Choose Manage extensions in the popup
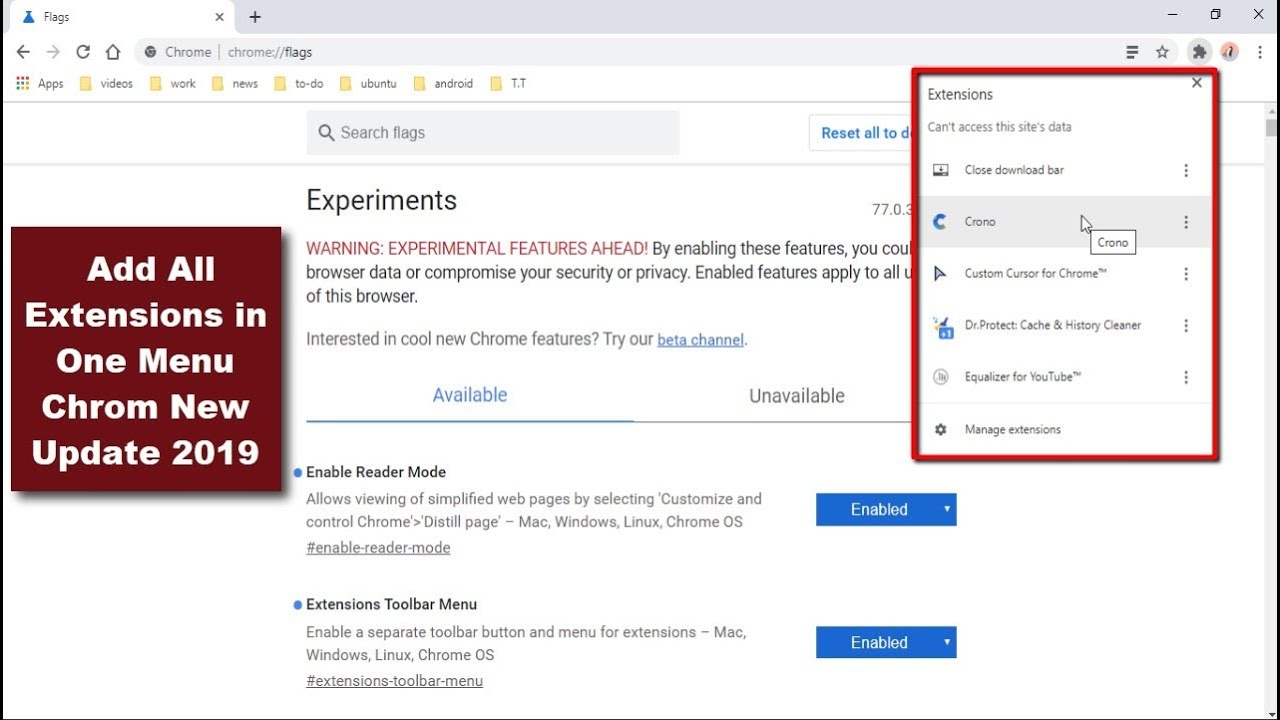This screenshot has width=1280, height=720. tap(1065, 429)
